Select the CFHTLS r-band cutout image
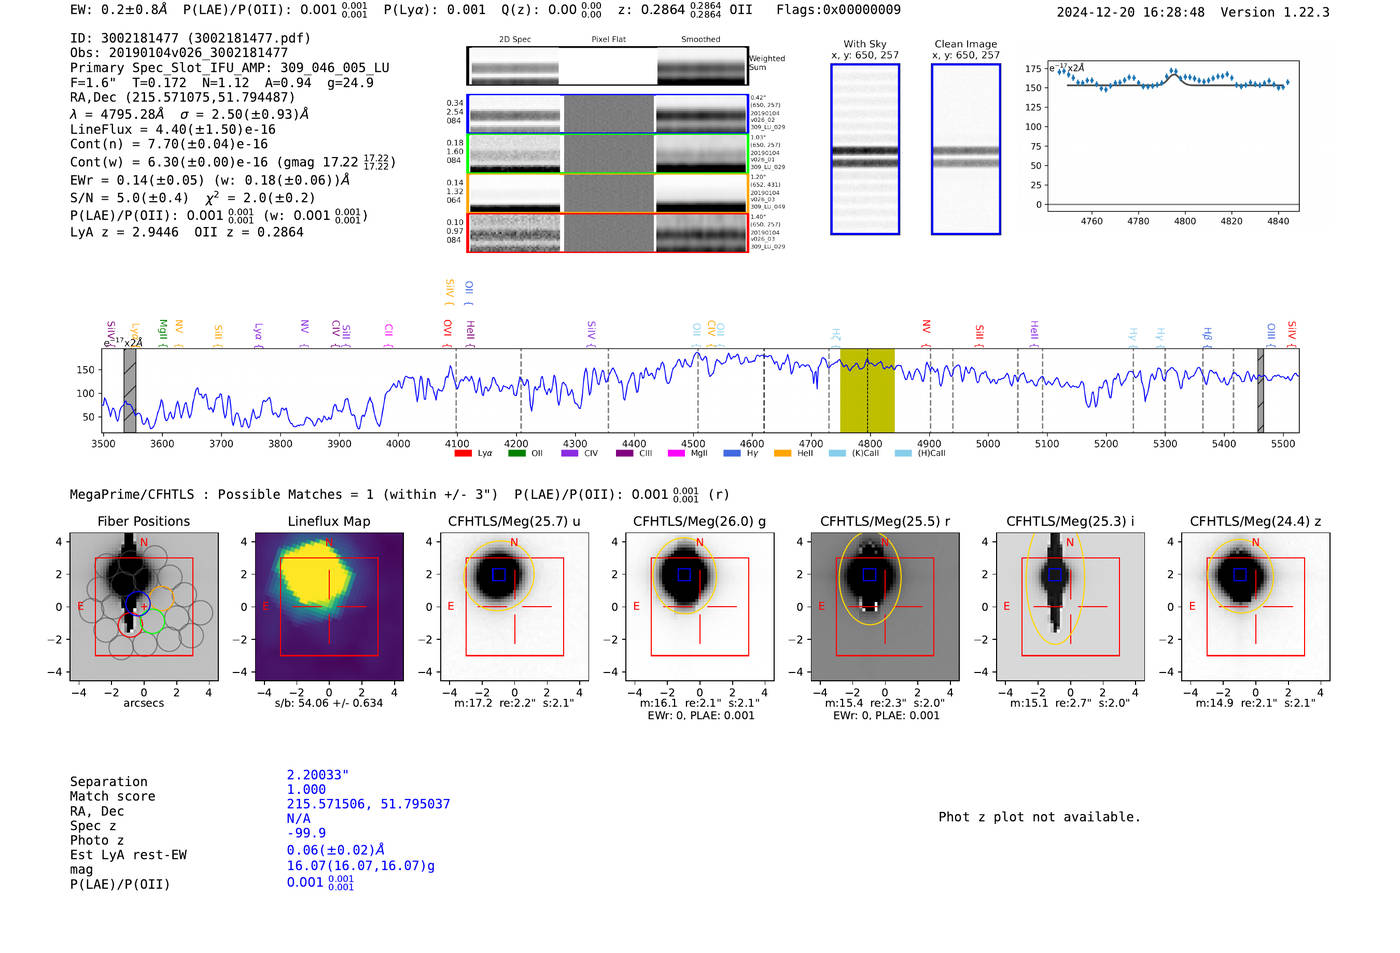 (885, 607)
